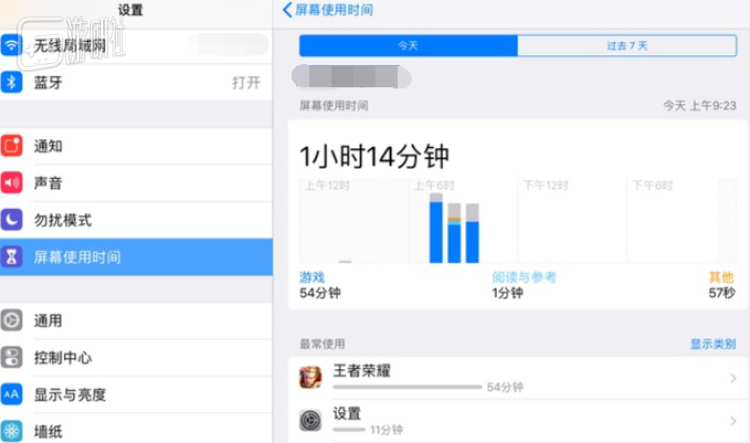Tap the Wallpaper flower icon
Screen dimensions: 750x443
(x=11, y=431)
